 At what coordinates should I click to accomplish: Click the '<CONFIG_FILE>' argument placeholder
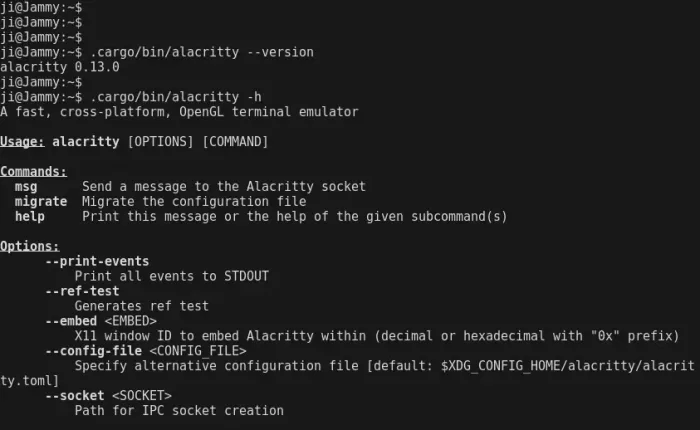198,351
